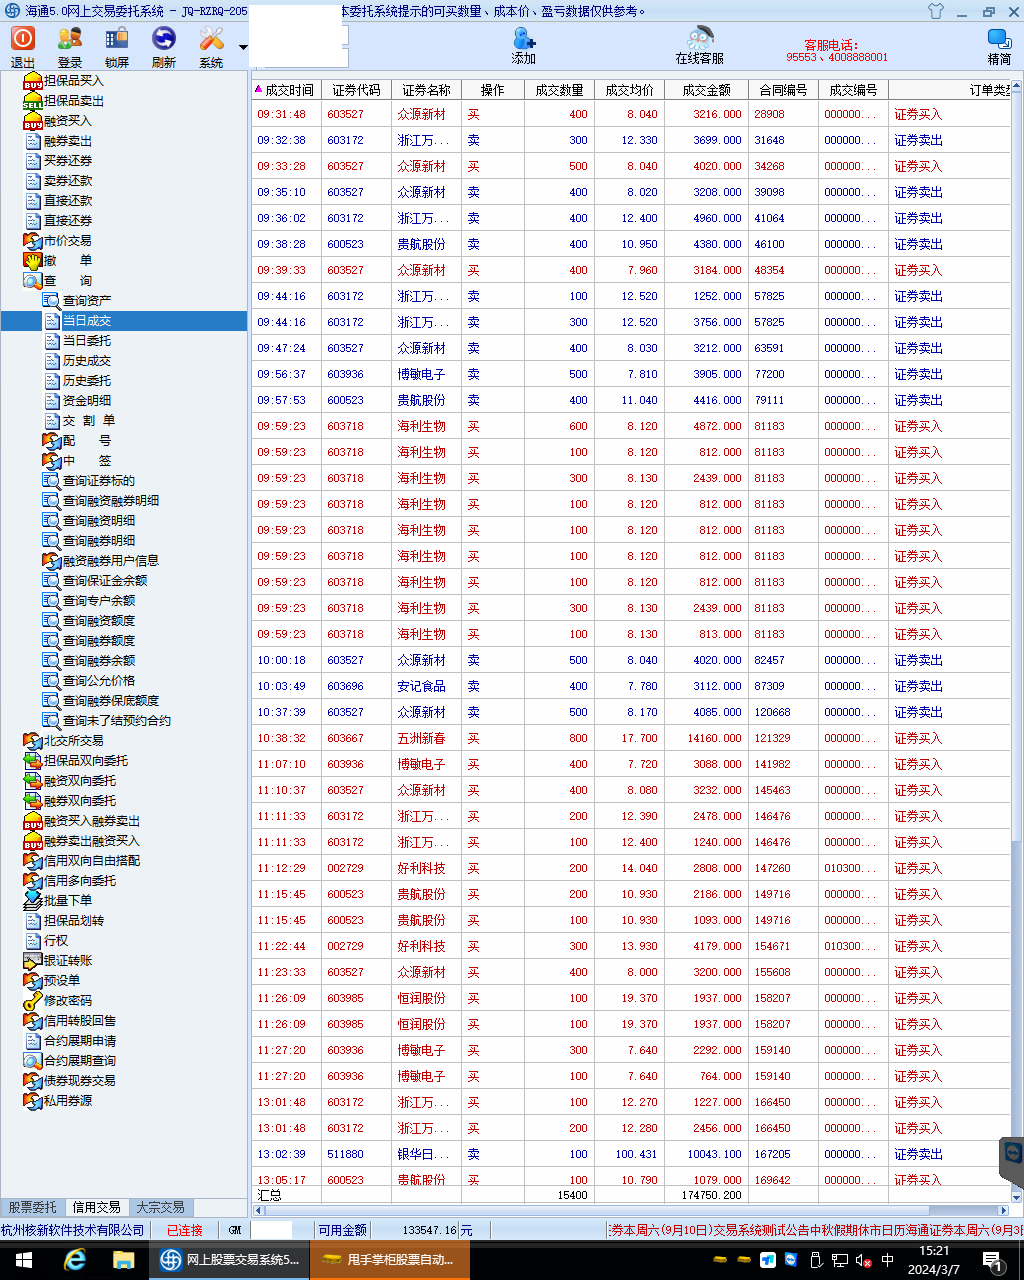Screen dimensions: 1024x1280
Task: Open 查询未了结预约合约 tree item
Action: (117, 720)
